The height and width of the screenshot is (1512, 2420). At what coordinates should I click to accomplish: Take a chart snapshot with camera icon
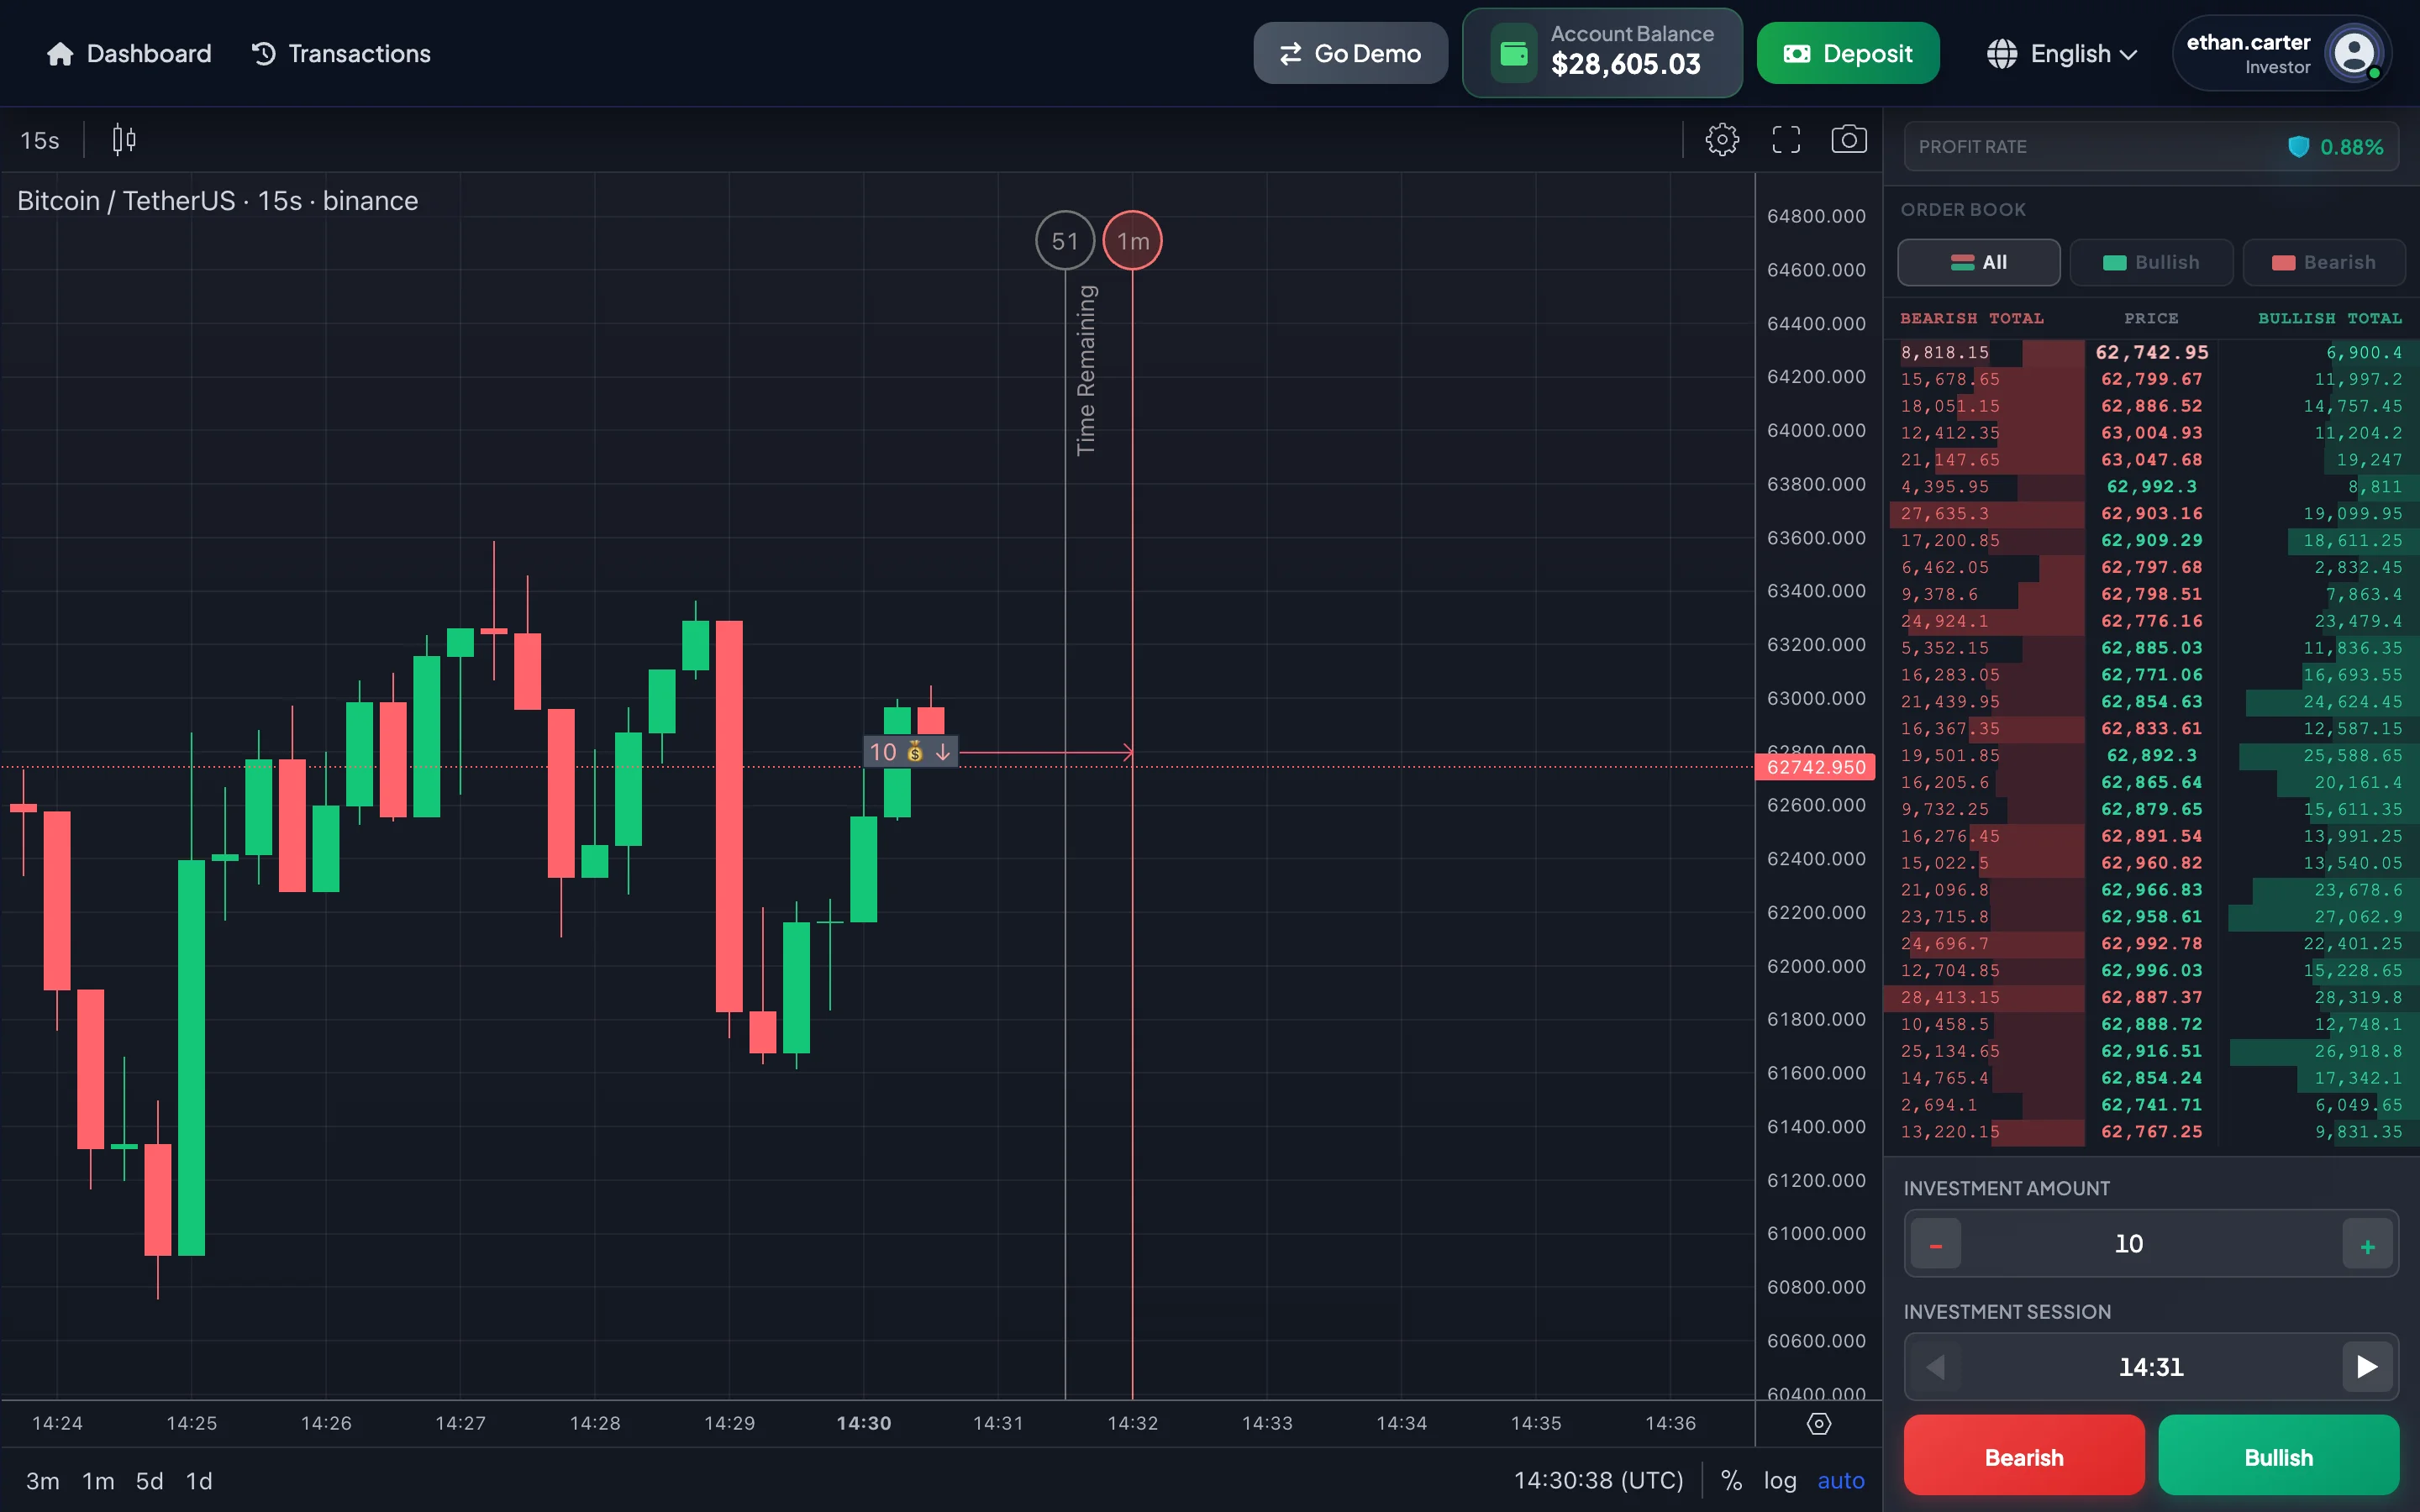click(1849, 139)
